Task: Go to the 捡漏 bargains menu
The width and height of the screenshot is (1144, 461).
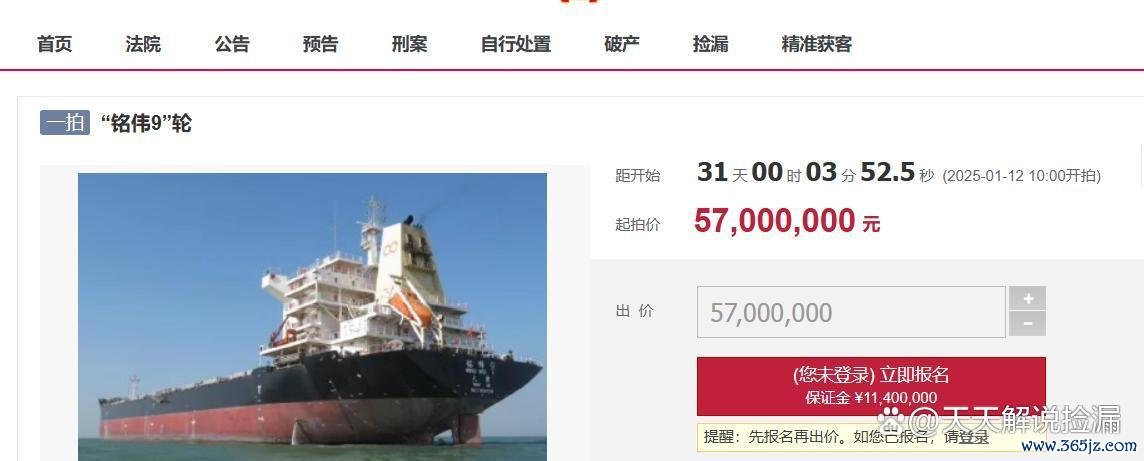Action: coord(711,44)
